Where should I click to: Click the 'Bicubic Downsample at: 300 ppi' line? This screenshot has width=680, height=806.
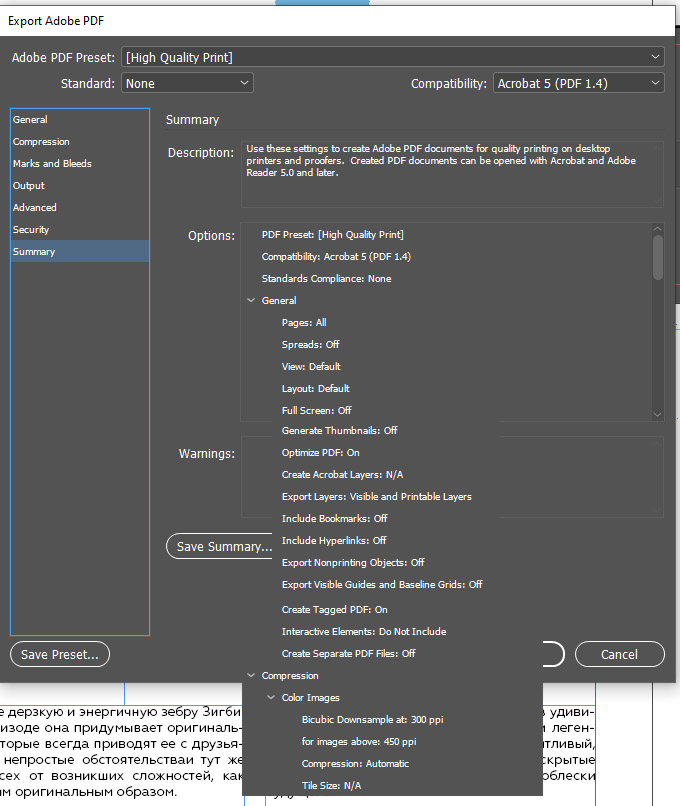click(373, 720)
